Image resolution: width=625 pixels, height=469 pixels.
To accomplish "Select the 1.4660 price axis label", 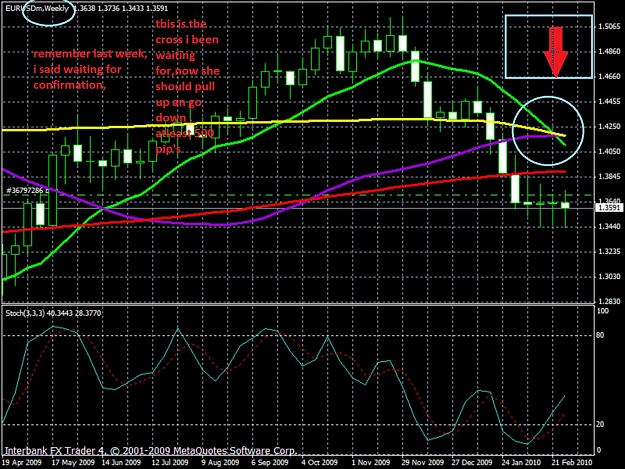I will [609, 77].
